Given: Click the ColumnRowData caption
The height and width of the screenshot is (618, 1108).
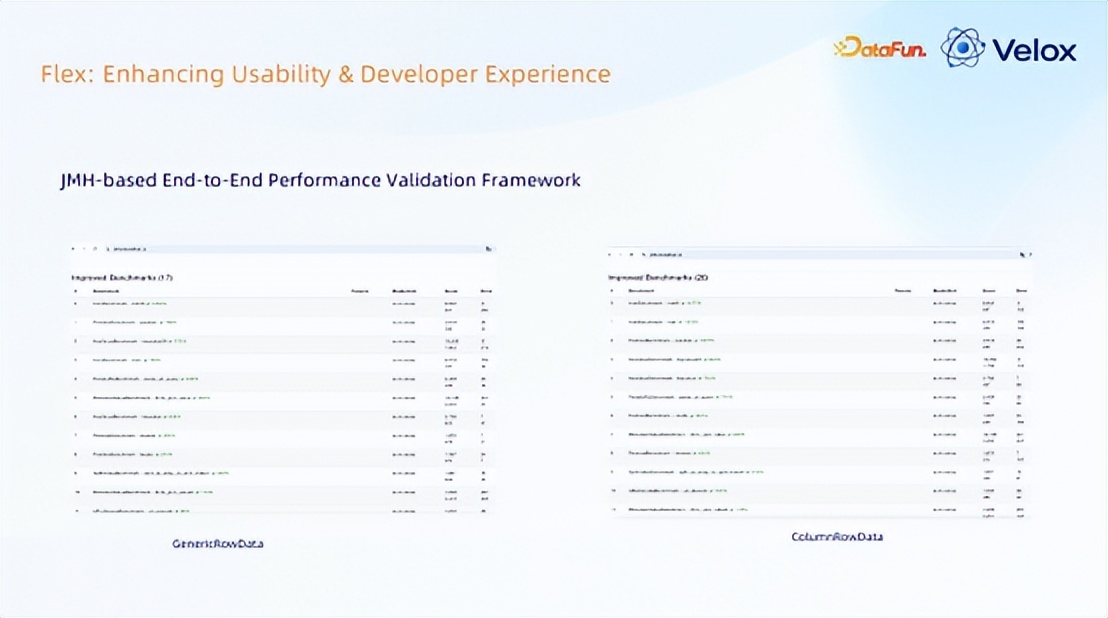Looking at the screenshot, I should click(x=837, y=537).
